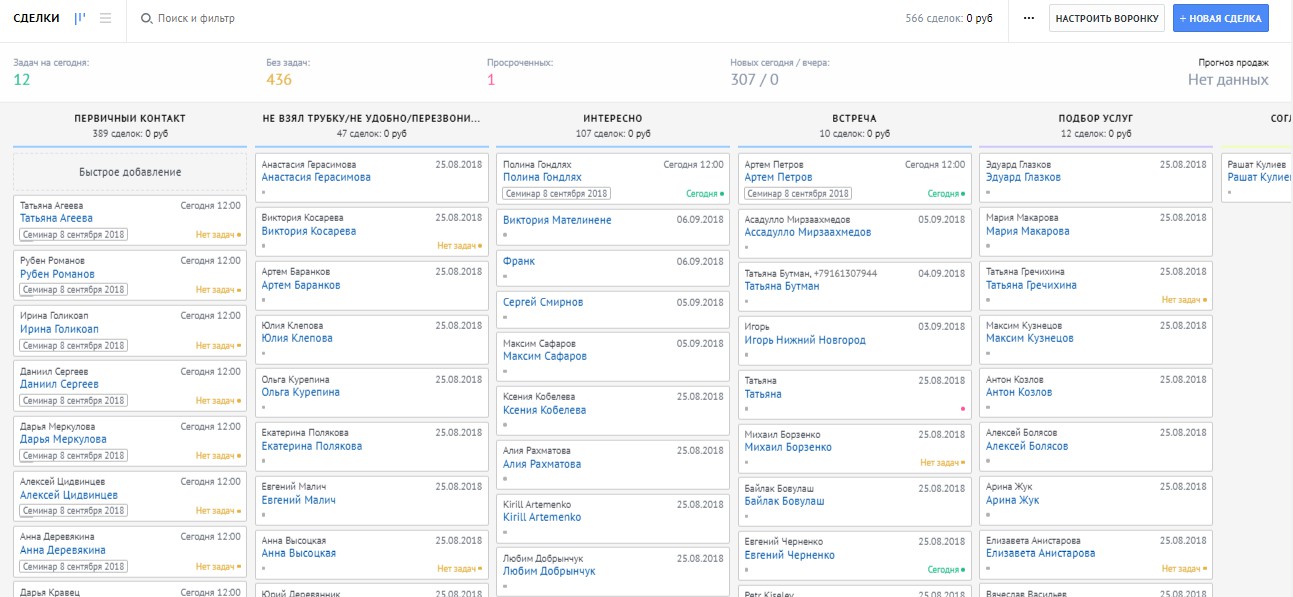Show overdue deals via Просроченных count
Screen dimensions: 1293x597
[491, 80]
